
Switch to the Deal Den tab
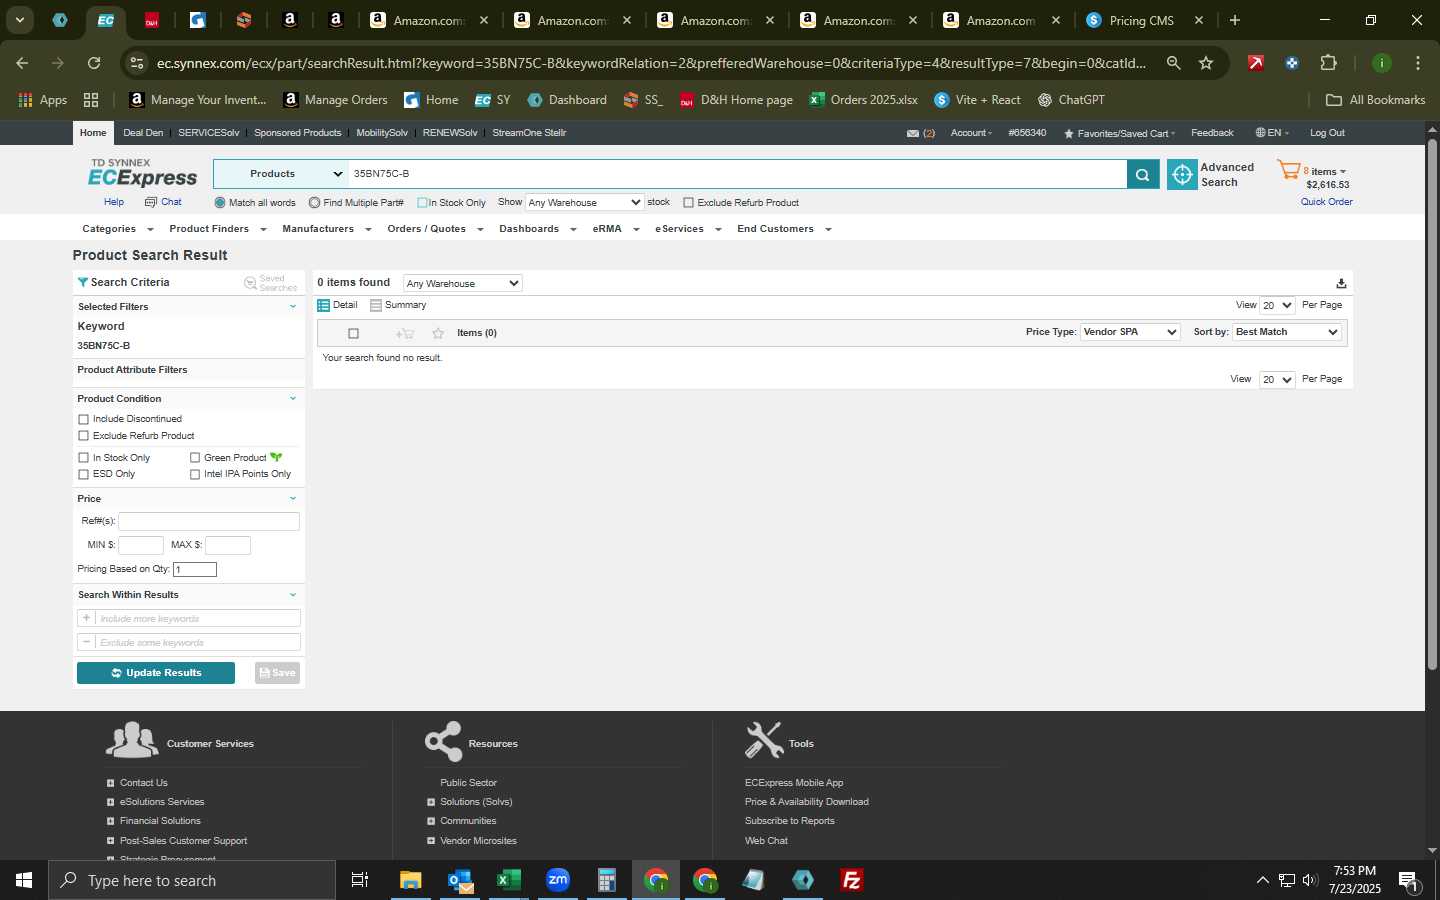143,133
